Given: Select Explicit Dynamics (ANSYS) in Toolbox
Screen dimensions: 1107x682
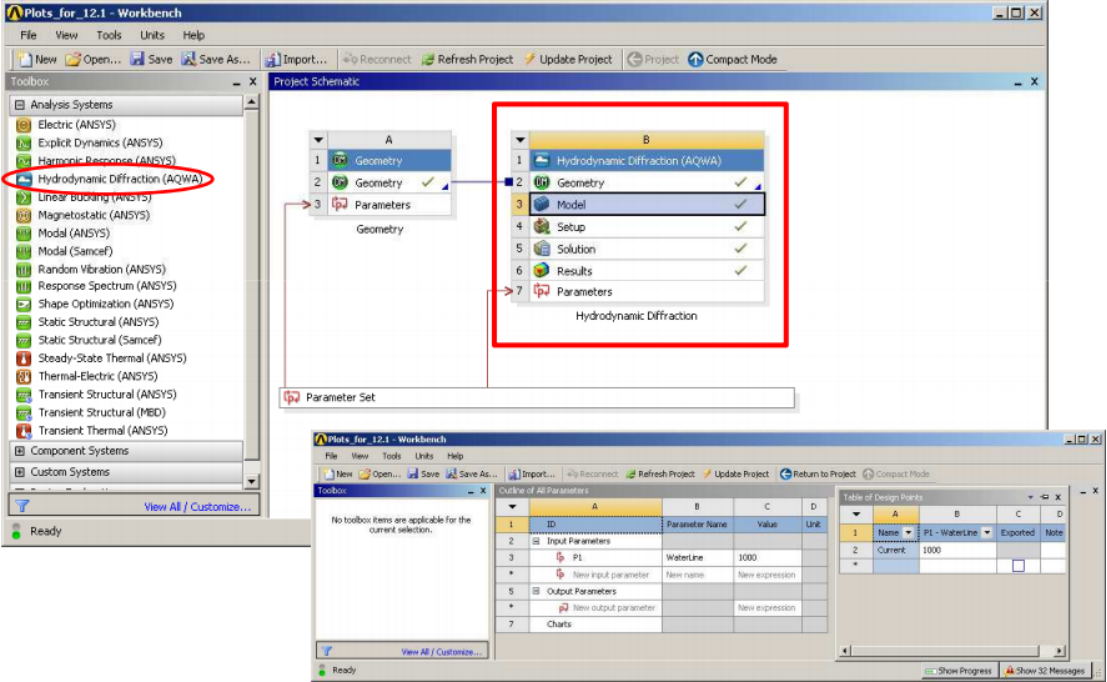Looking at the screenshot, I should click(x=100, y=143).
